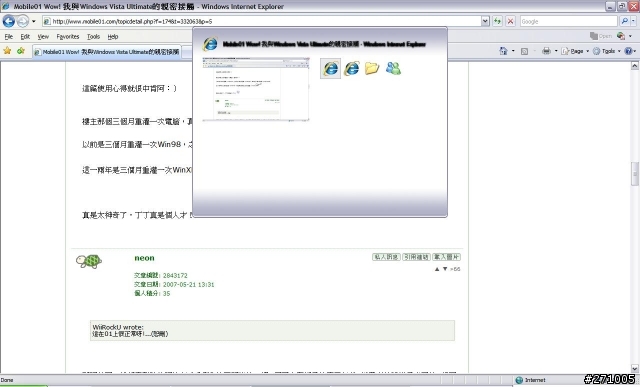Open the View menu

click(x=43, y=37)
